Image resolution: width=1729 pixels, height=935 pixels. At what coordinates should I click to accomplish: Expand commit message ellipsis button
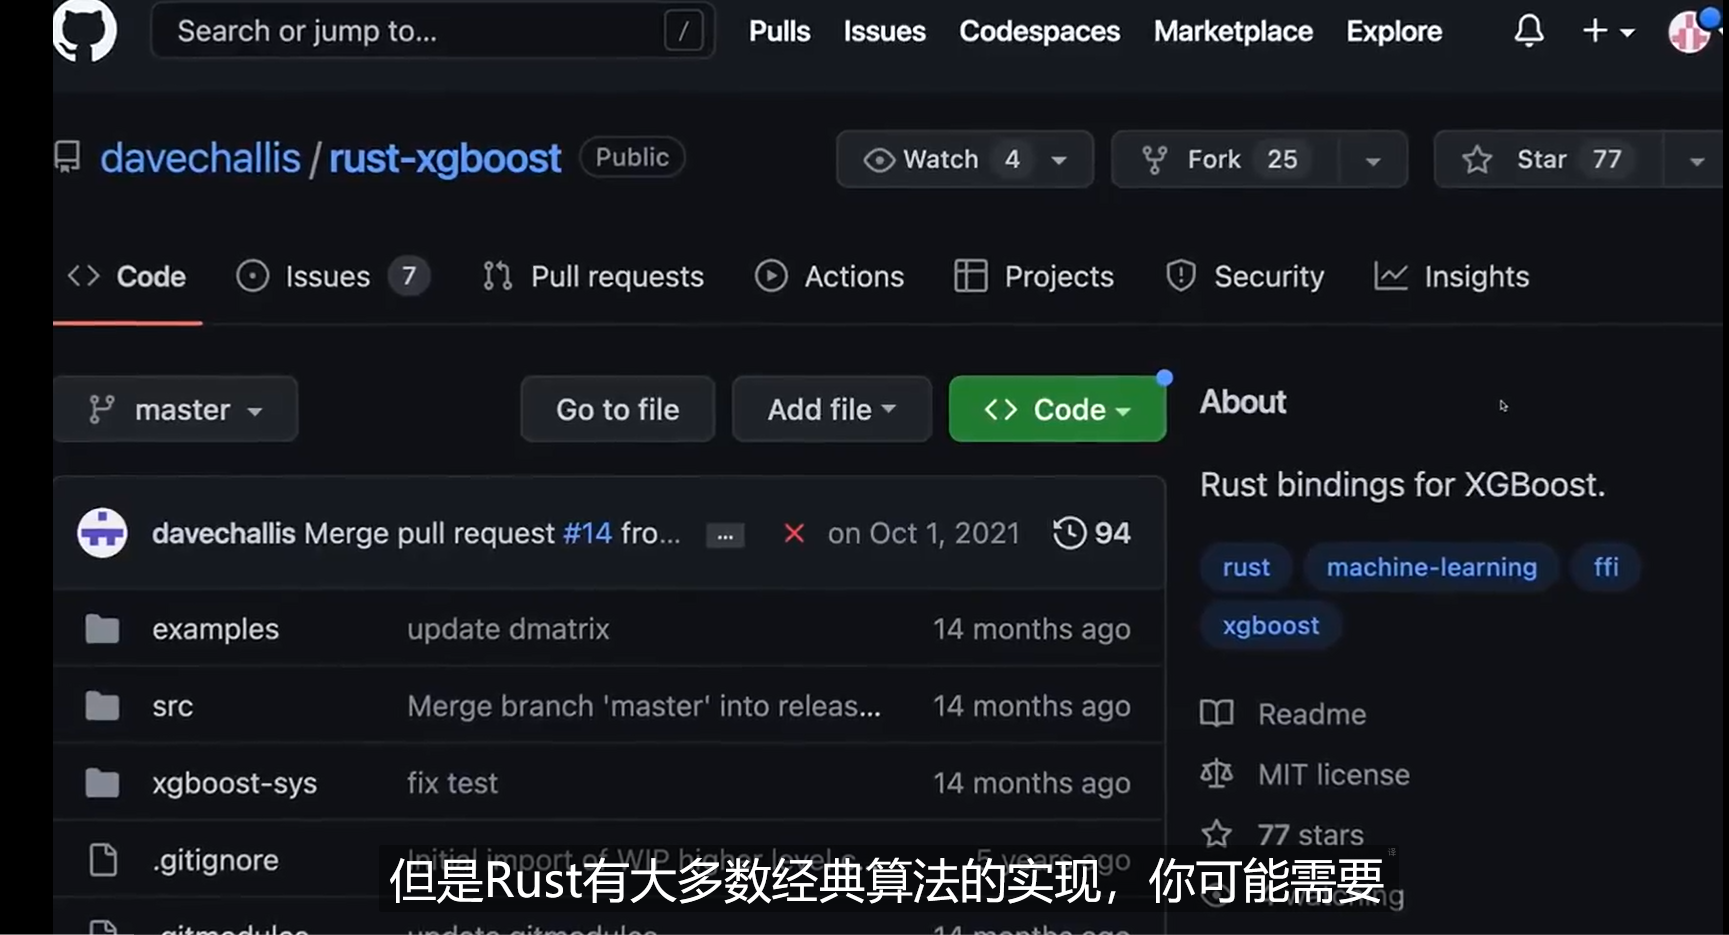(725, 535)
